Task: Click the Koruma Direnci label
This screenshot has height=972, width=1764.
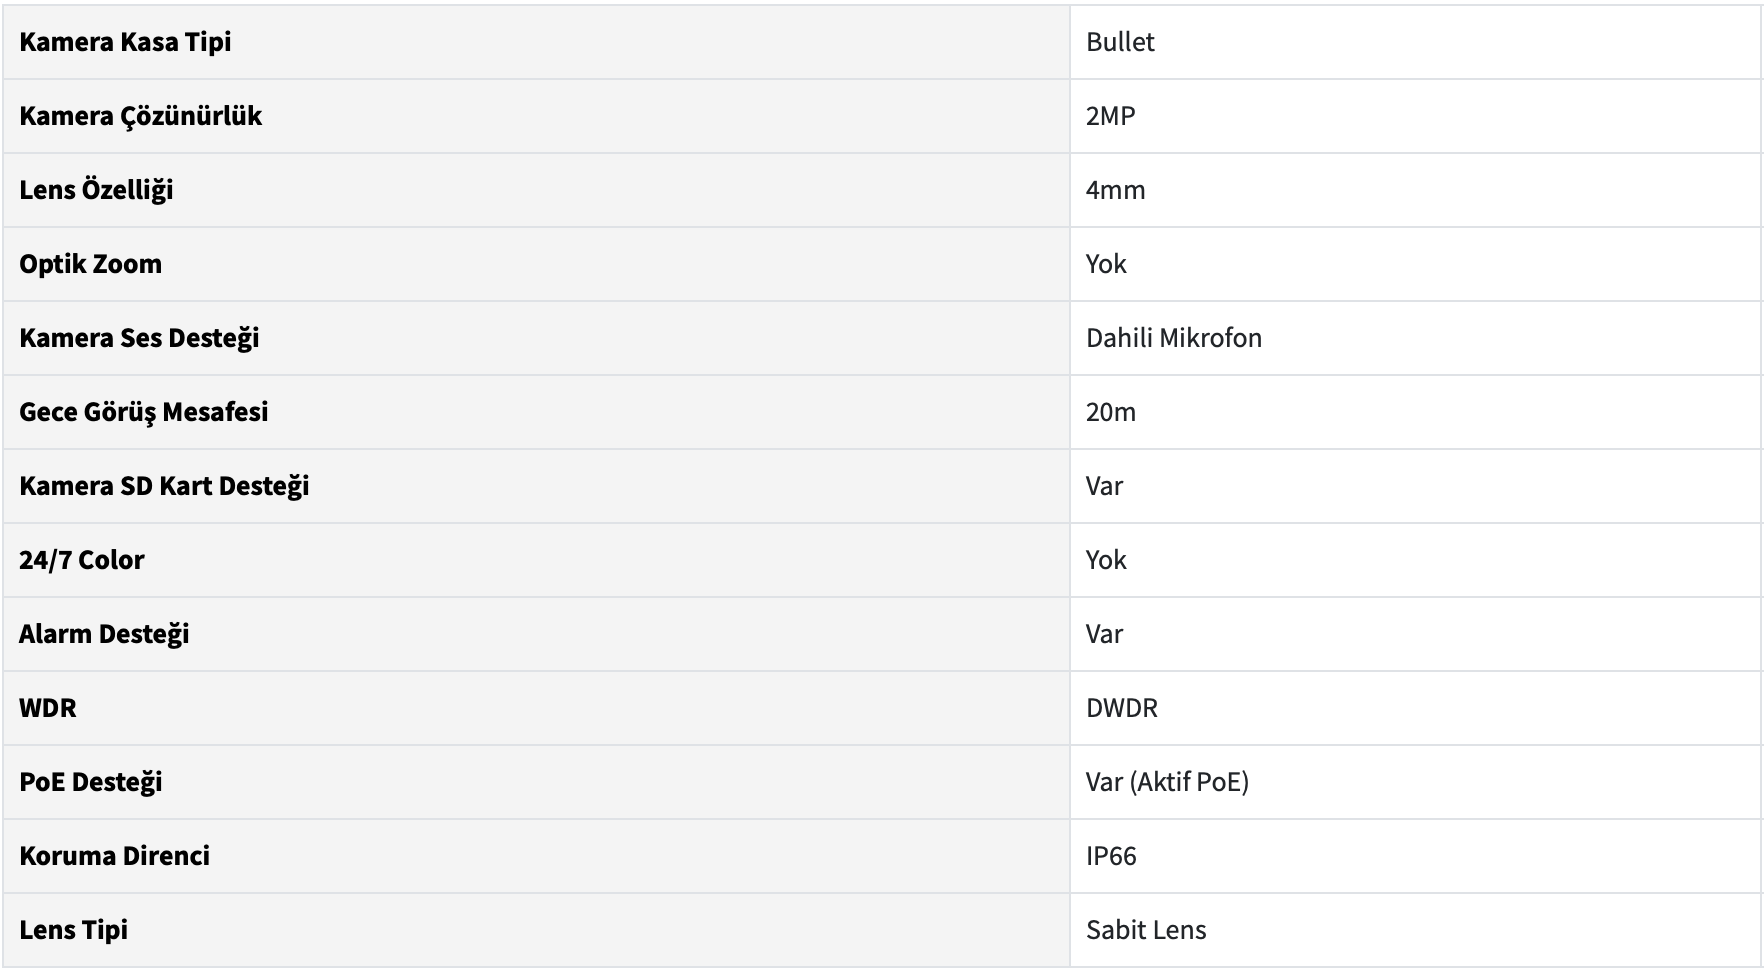Action: [114, 856]
